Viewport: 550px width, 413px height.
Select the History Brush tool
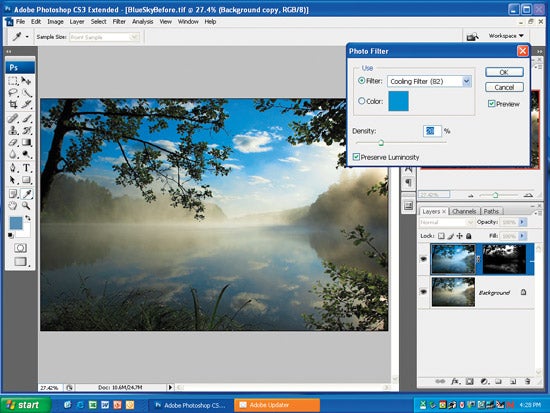26,131
